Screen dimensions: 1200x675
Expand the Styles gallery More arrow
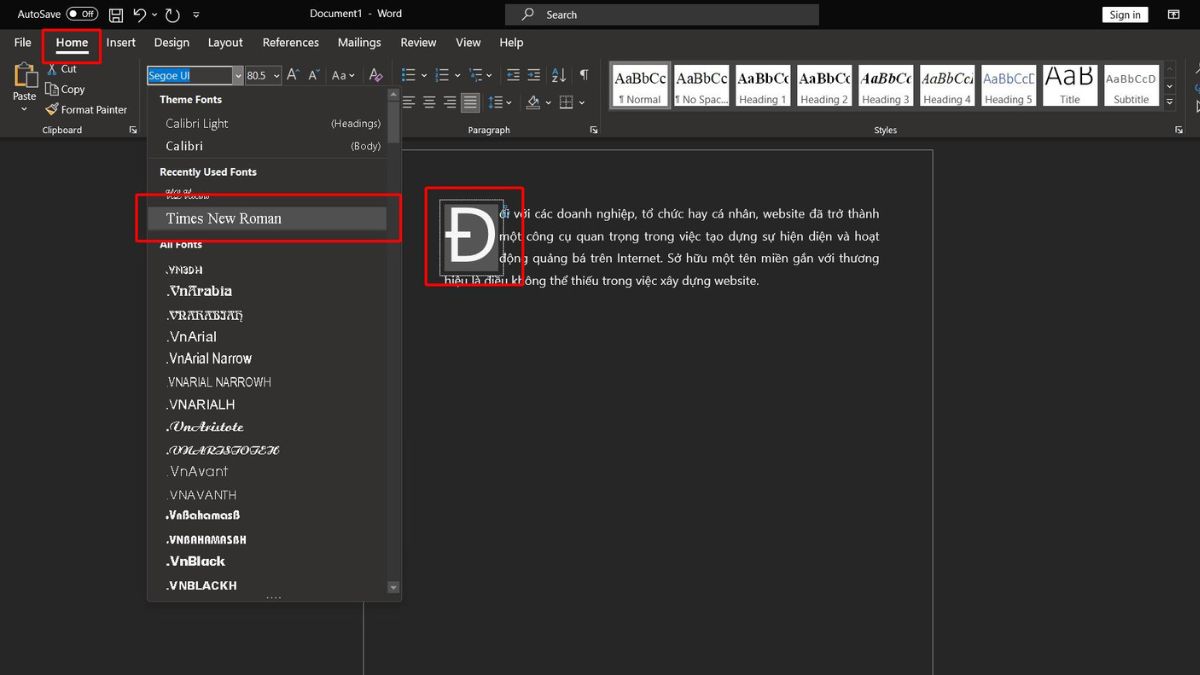click(1169, 102)
